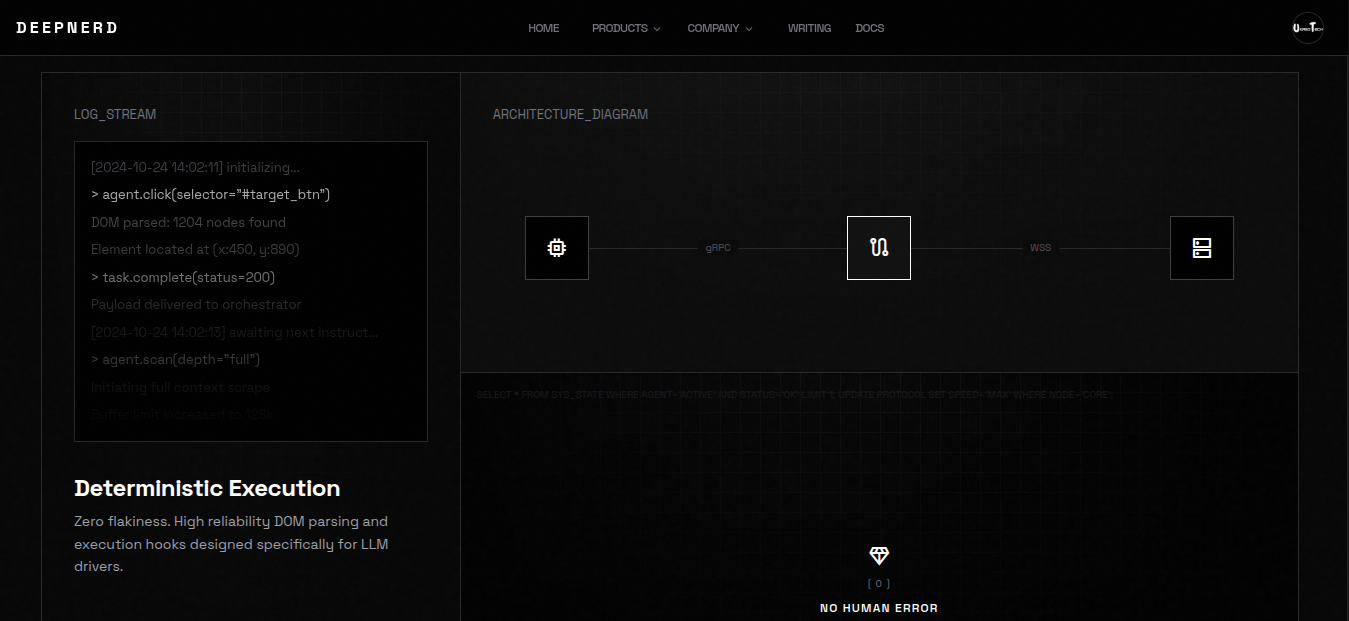Click the gRPC connection label
The image size is (1349, 621).
718,247
